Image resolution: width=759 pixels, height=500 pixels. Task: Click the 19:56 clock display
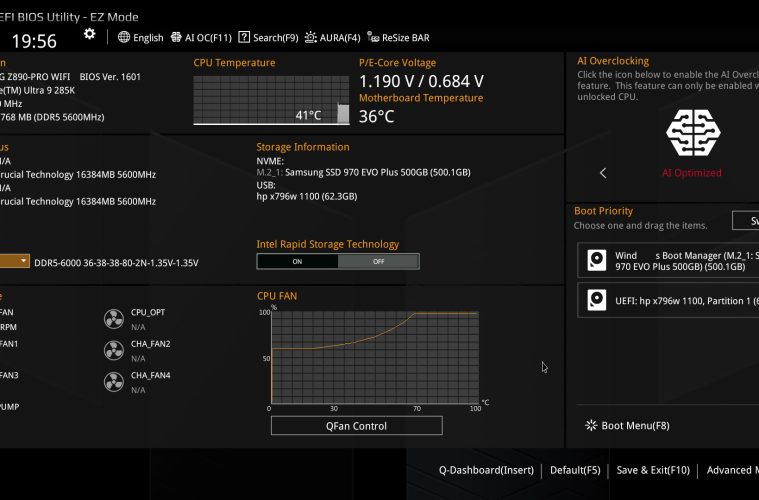(x=34, y=41)
